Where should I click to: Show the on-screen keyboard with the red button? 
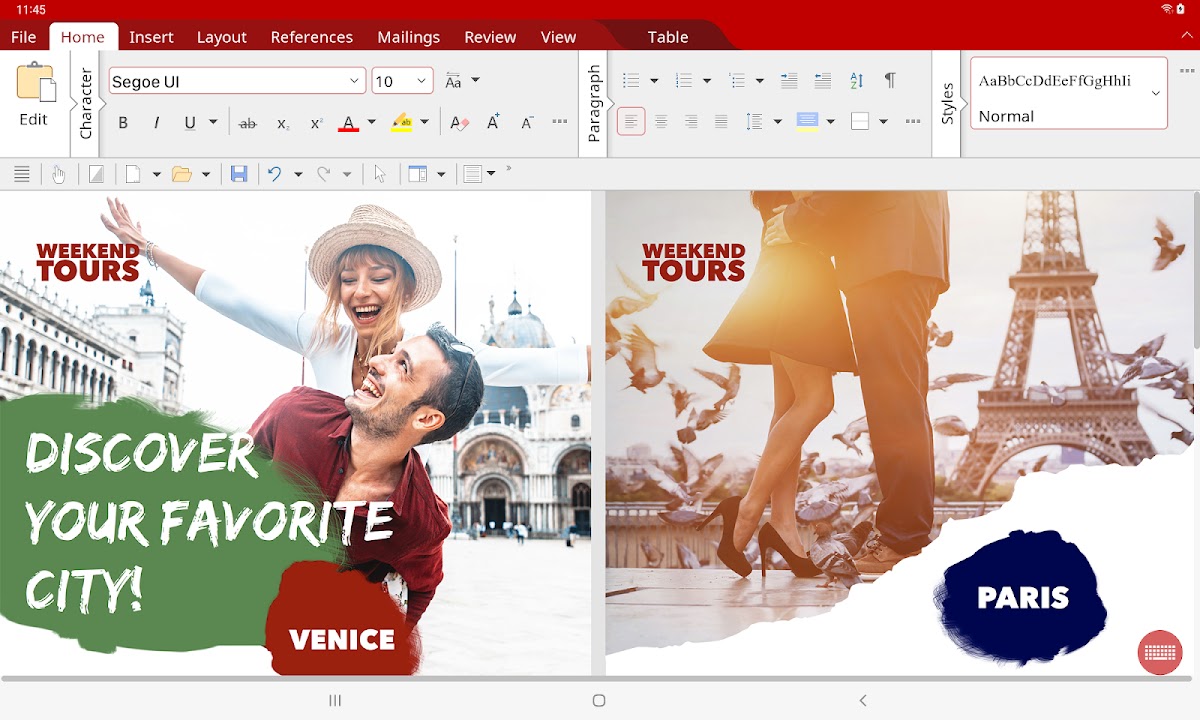click(x=1160, y=652)
